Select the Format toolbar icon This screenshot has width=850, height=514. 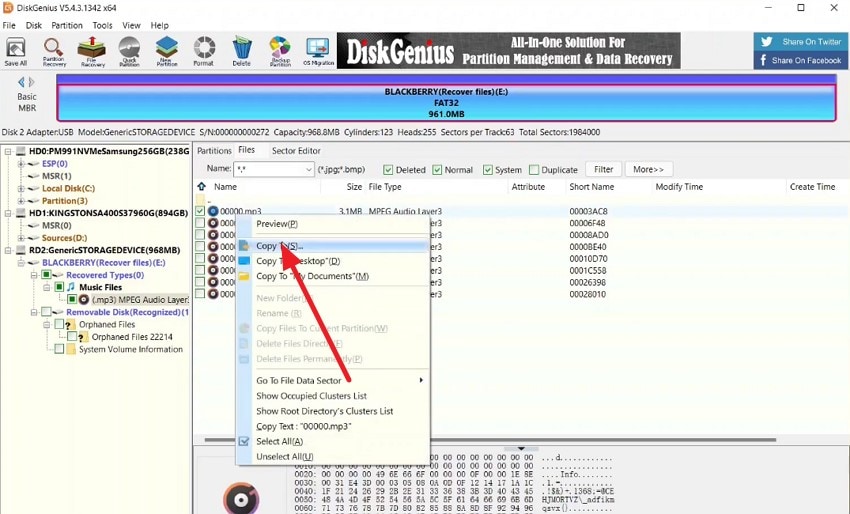click(204, 52)
